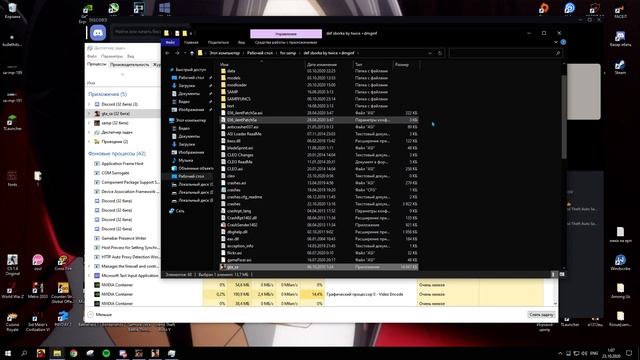Click the Back arrow in Explorer
Image resolution: width=640 pixels, height=360 pixels.
click(167, 53)
